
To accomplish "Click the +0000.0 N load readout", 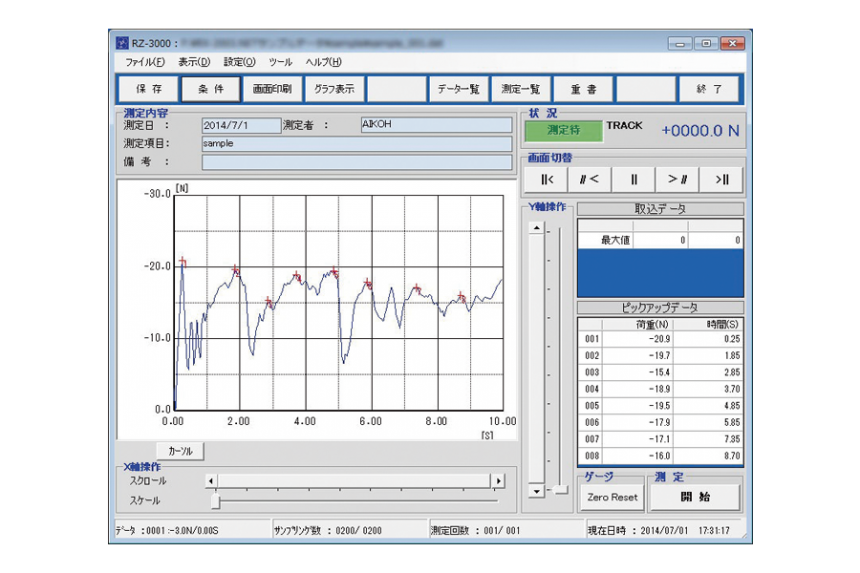I will click(x=700, y=131).
